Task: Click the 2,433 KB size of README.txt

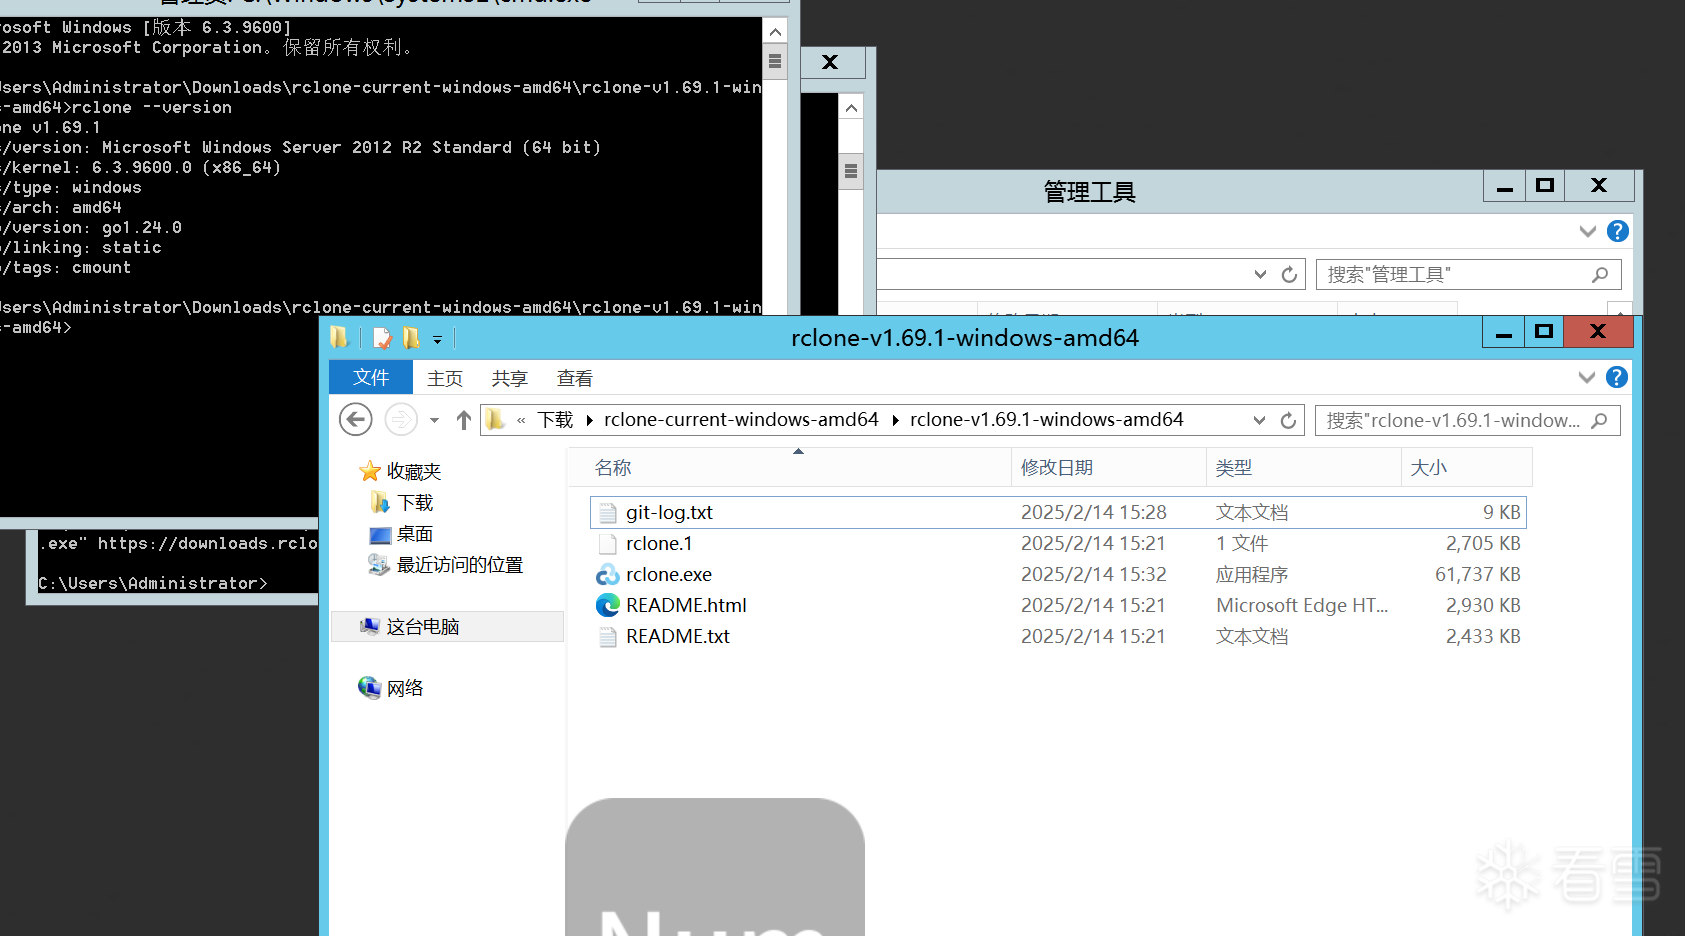Action: click(1483, 637)
